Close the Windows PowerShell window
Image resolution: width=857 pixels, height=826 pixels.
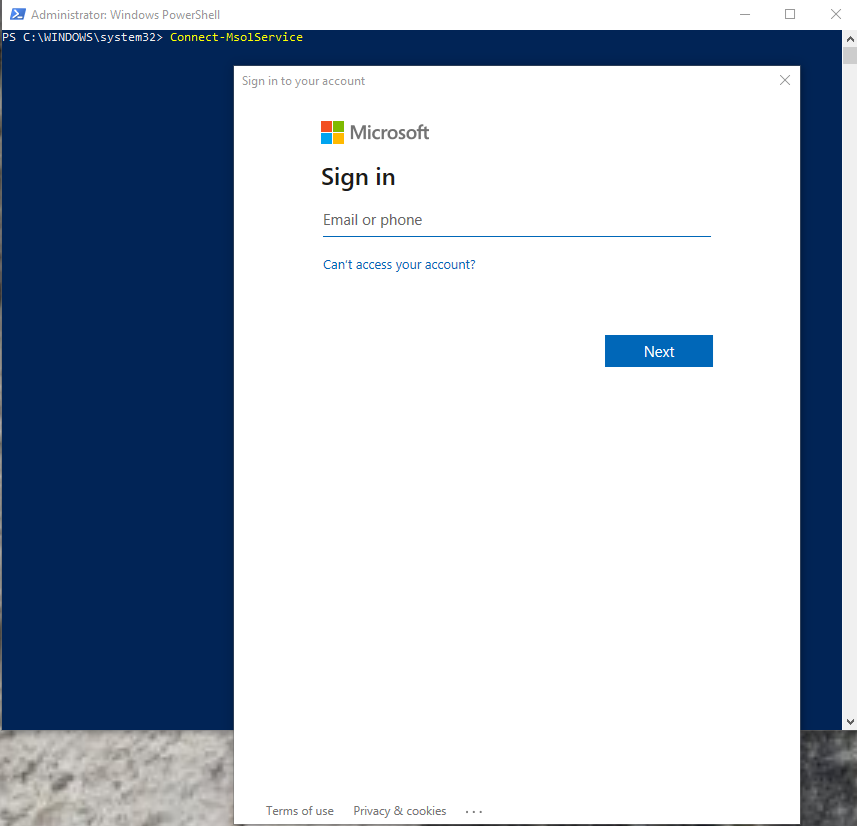click(x=836, y=14)
